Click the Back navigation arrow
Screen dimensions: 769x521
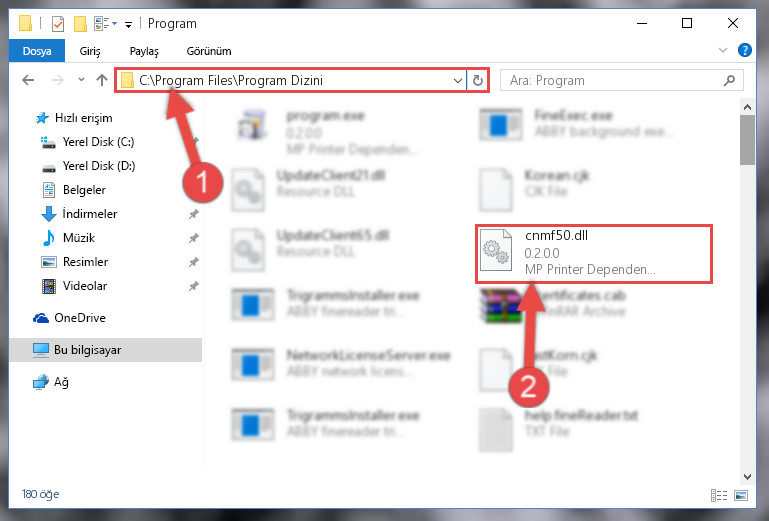28,80
